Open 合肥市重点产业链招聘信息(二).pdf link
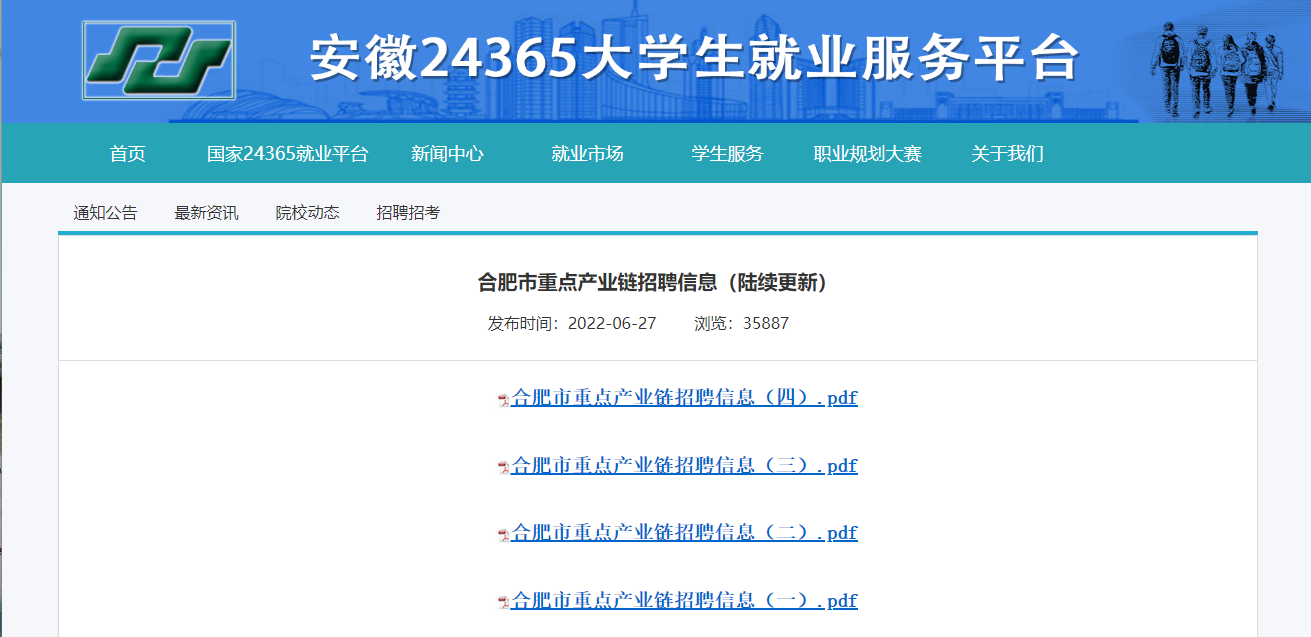Image resolution: width=1311 pixels, height=637 pixels. 684,533
